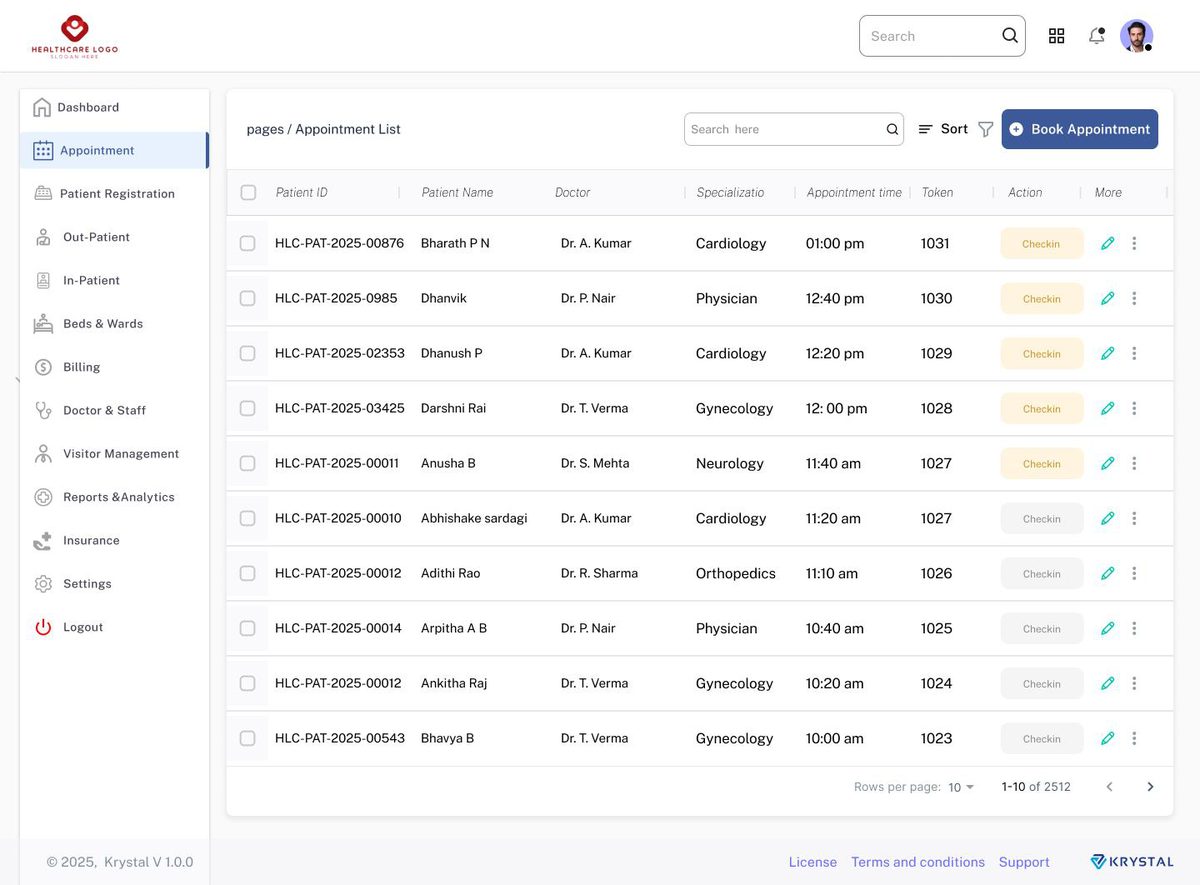Toggle the select-all checkbox in table header
The image size is (1200, 885).
(248, 192)
